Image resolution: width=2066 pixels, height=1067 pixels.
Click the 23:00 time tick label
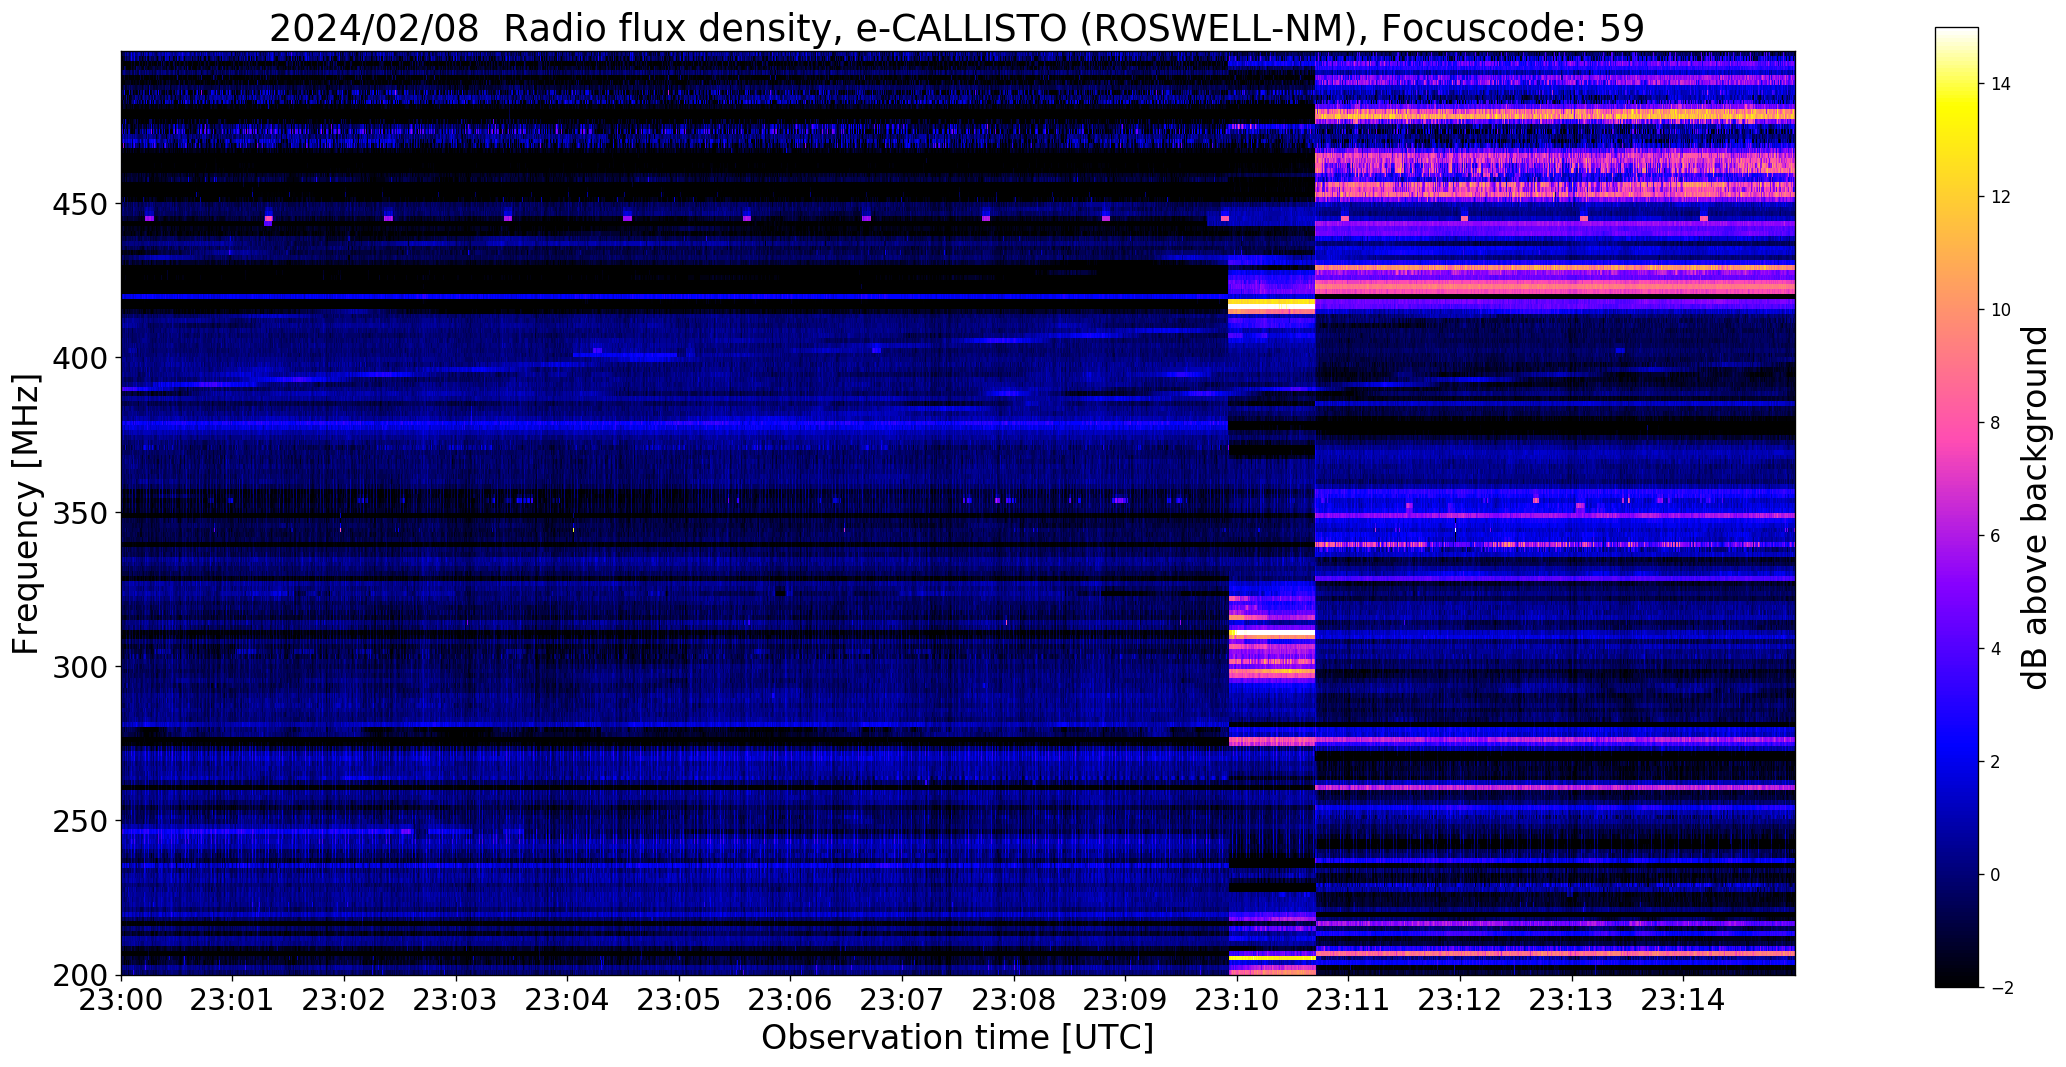(x=122, y=1000)
